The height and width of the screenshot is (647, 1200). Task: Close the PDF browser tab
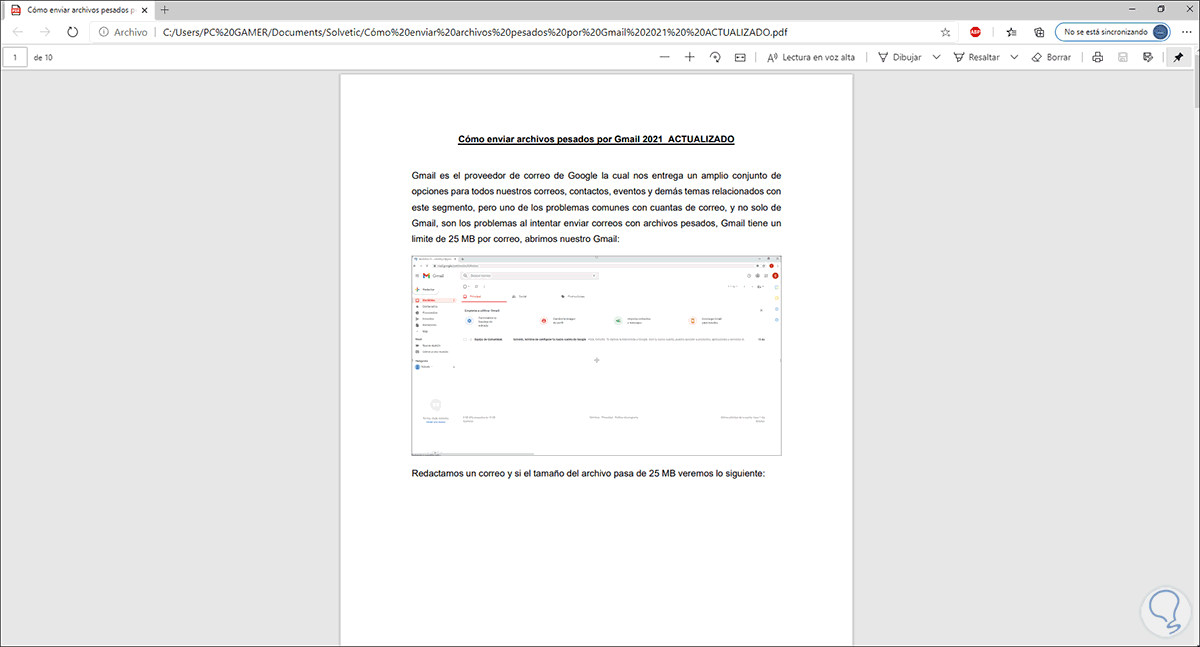pos(143,10)
